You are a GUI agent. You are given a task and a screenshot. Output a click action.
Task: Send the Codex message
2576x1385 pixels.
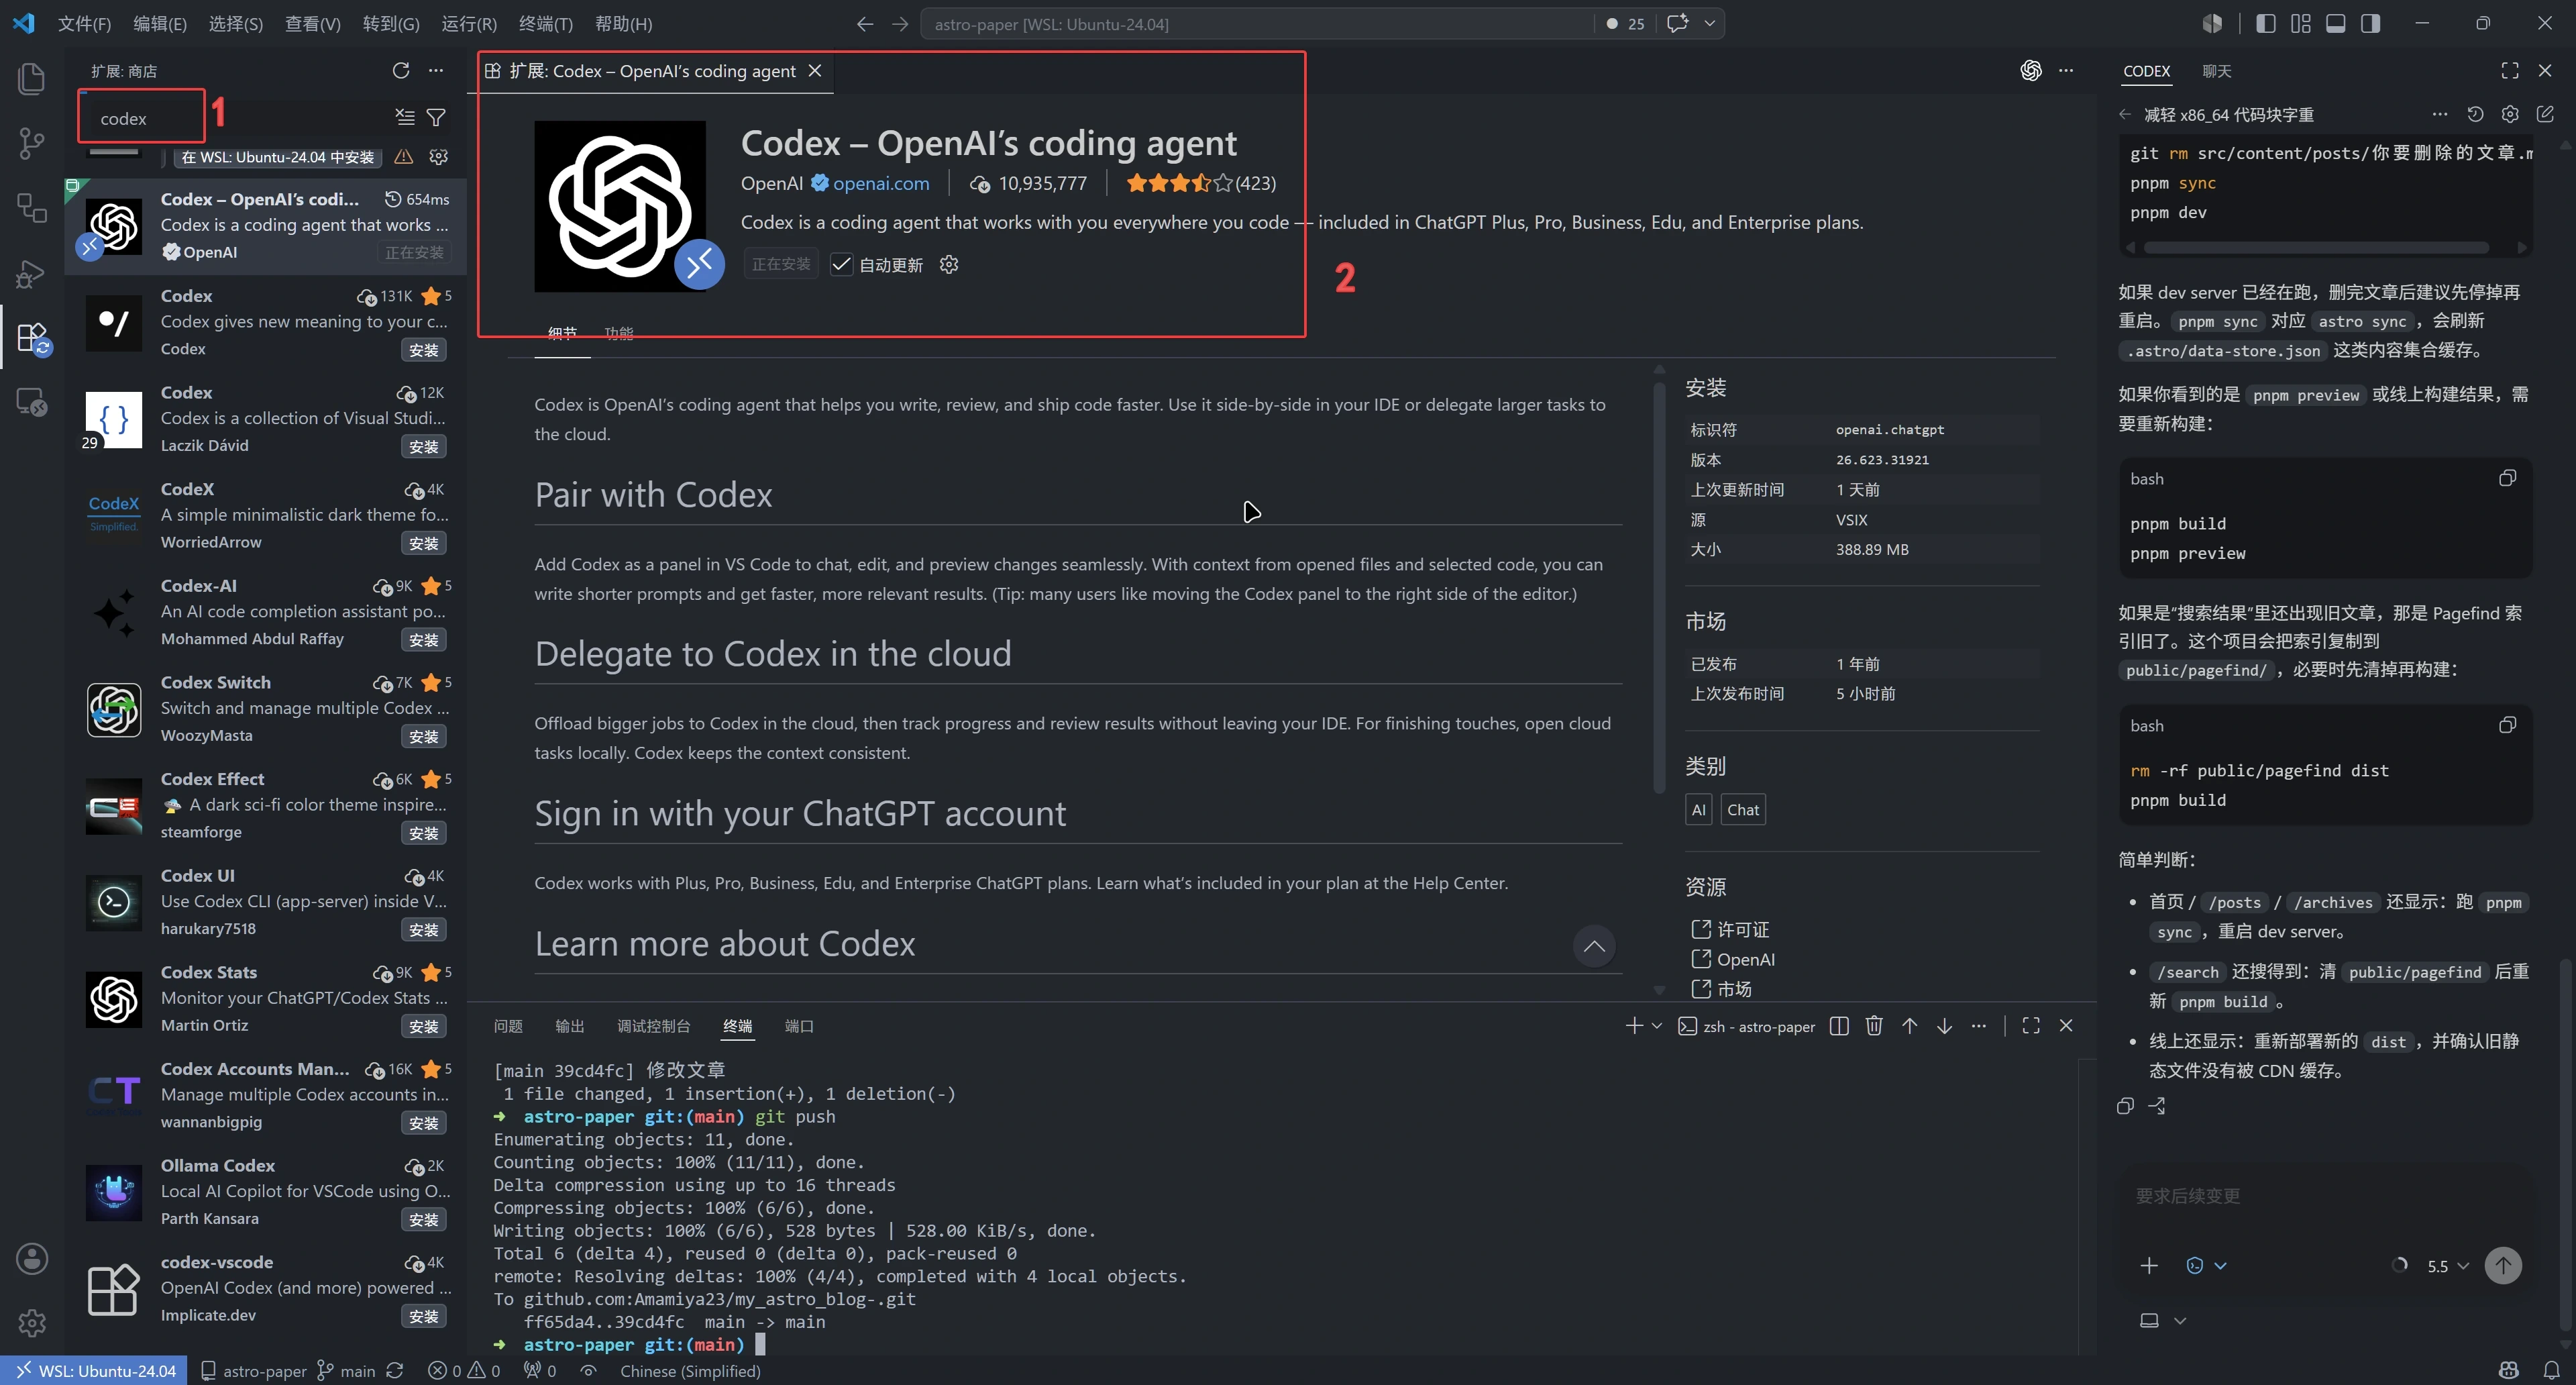[x=2503, y=1265]
